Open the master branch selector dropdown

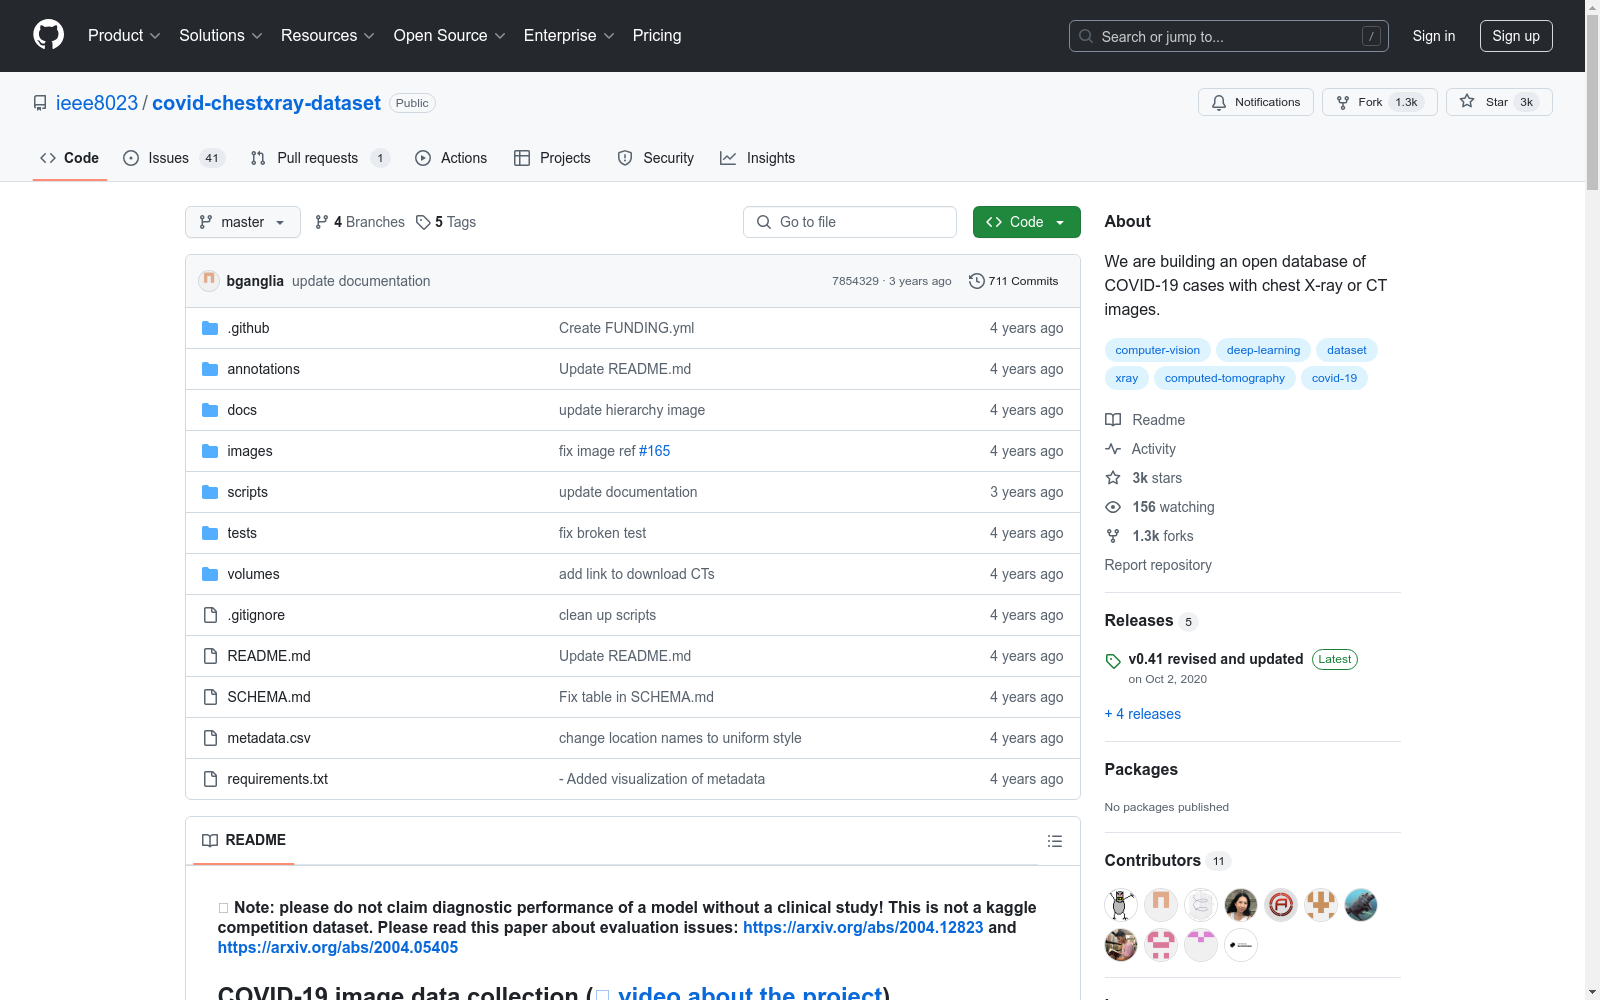pos(243,222)
